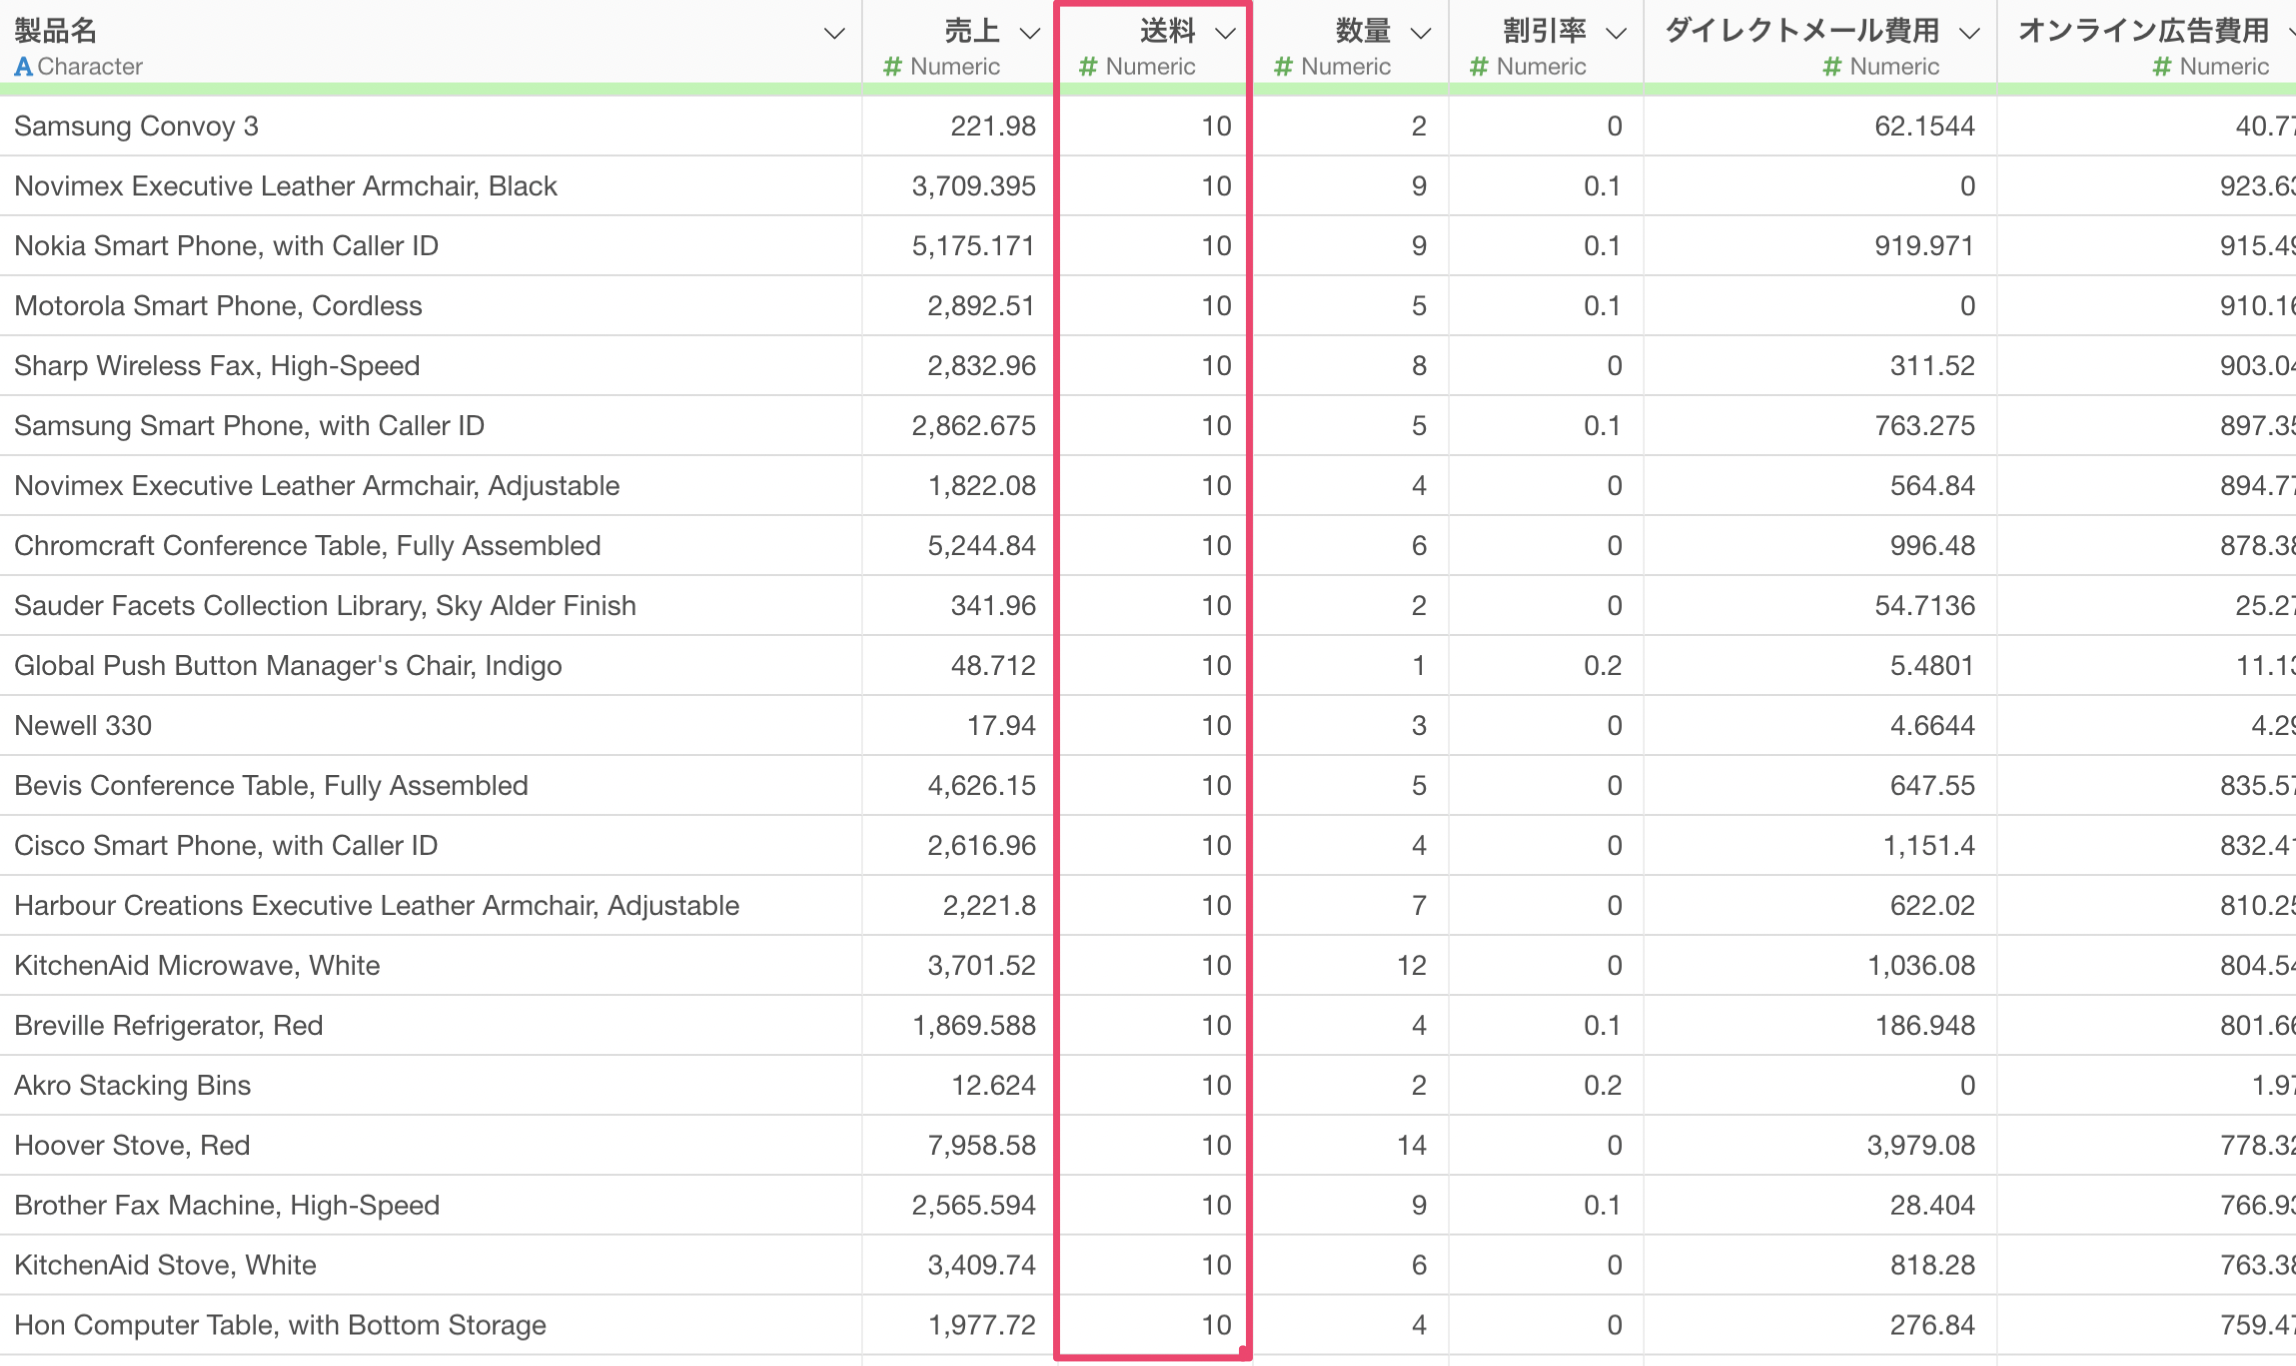
Task: Select the オンライン広告費用 column header label
Action: tap(2143, 31)
